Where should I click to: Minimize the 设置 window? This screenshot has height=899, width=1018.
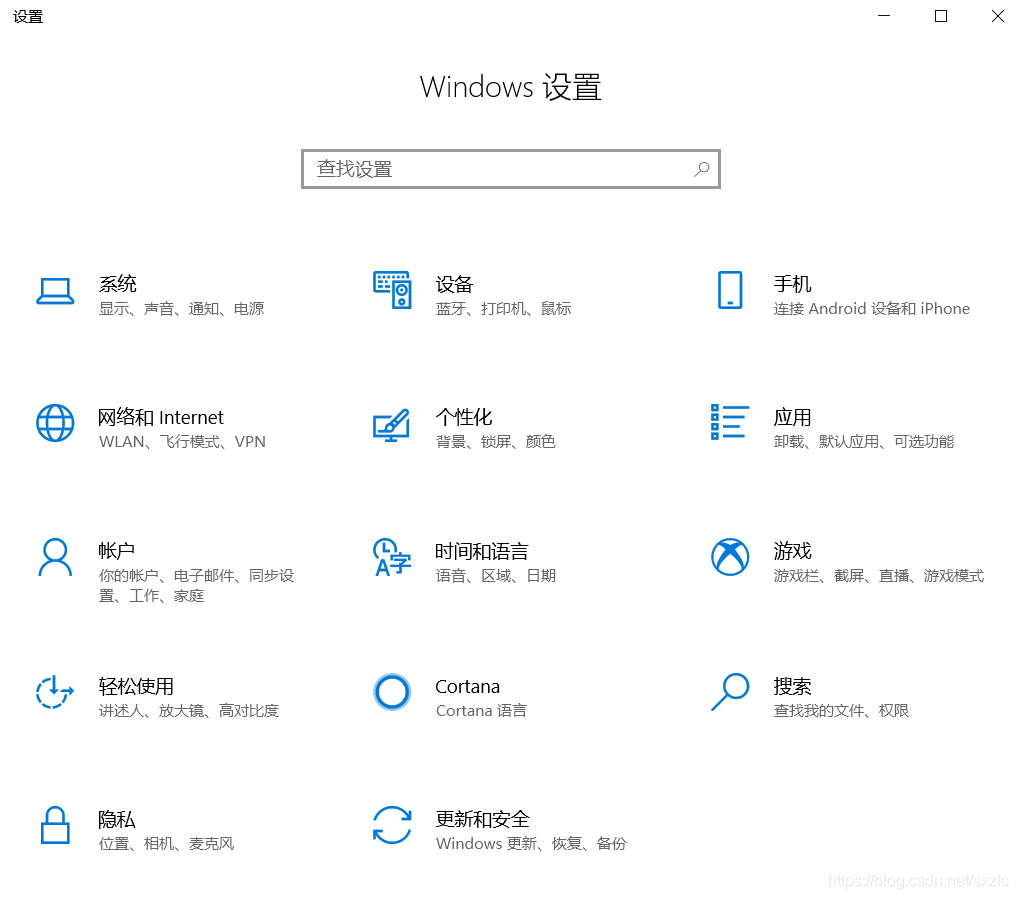coord(884,16)
